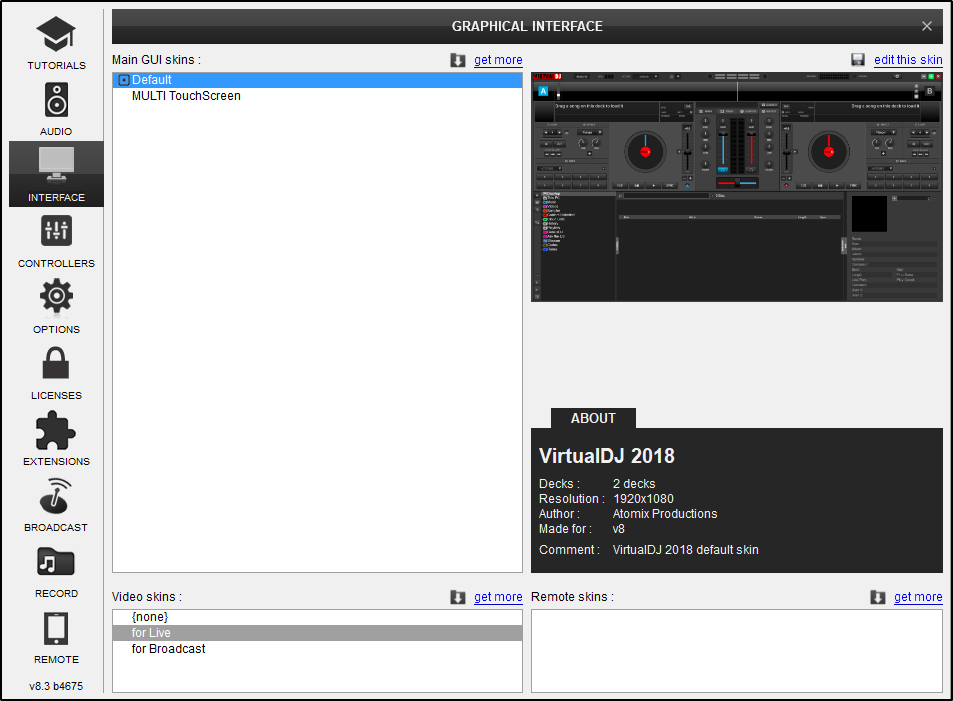This screenshot has height=701, width=953.
Task: Open the Options gear icon
Action: point(56,296)
